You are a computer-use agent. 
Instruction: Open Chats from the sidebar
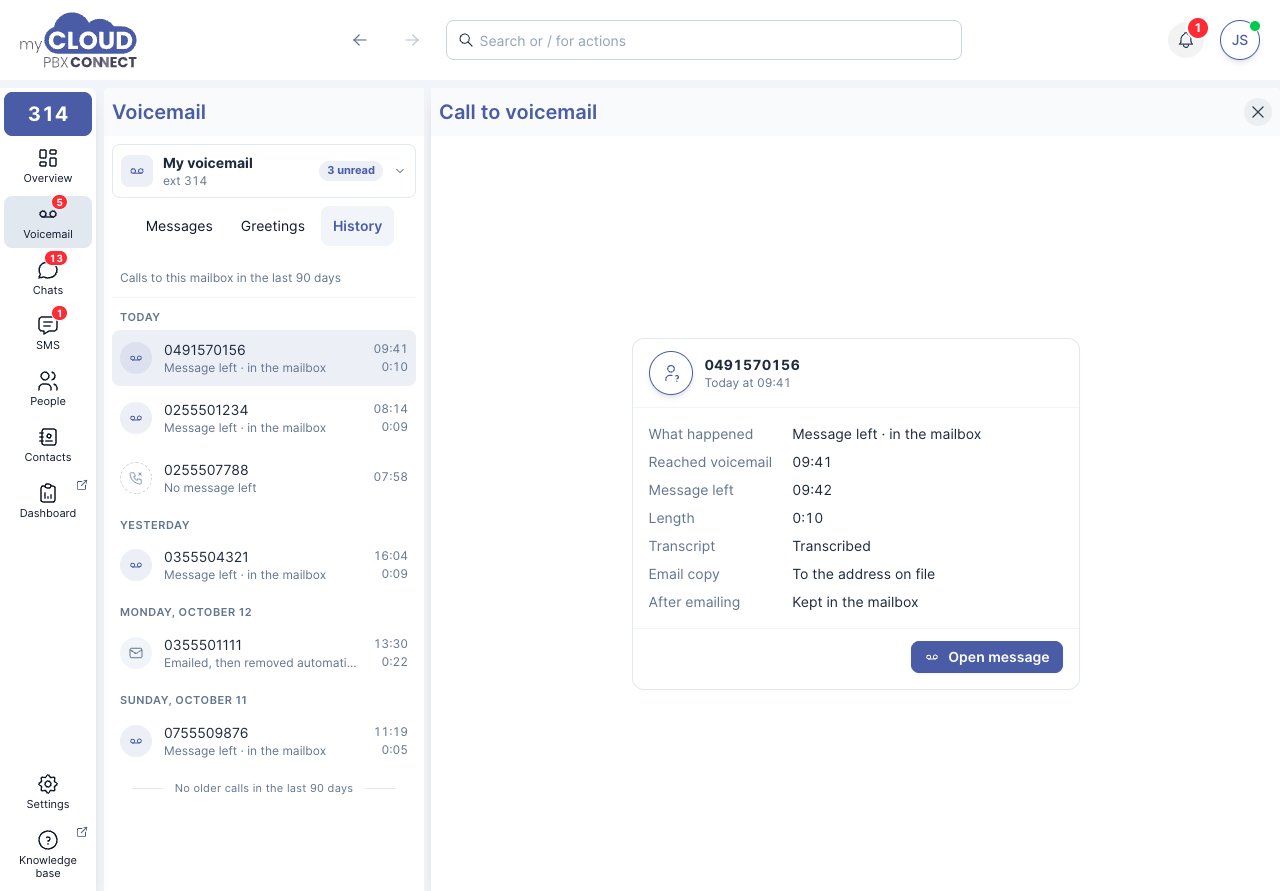[48, 277]
